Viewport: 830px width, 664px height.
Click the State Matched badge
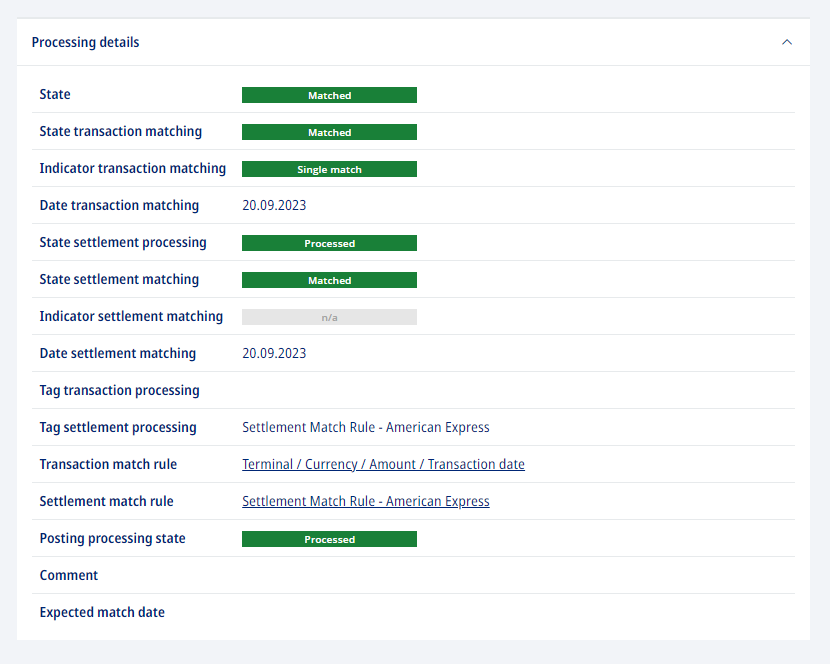[x=329, y=95]
